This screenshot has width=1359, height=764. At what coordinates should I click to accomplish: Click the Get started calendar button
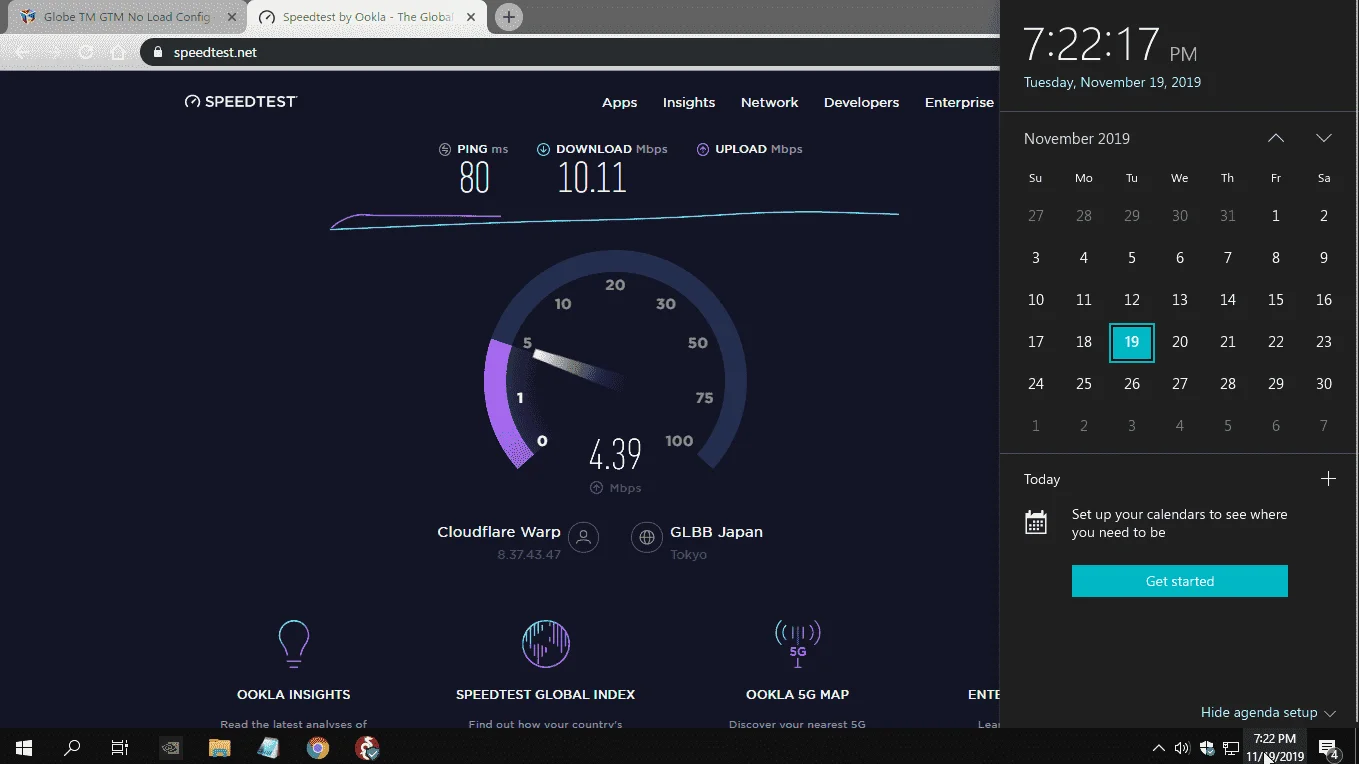[1180, 581]
